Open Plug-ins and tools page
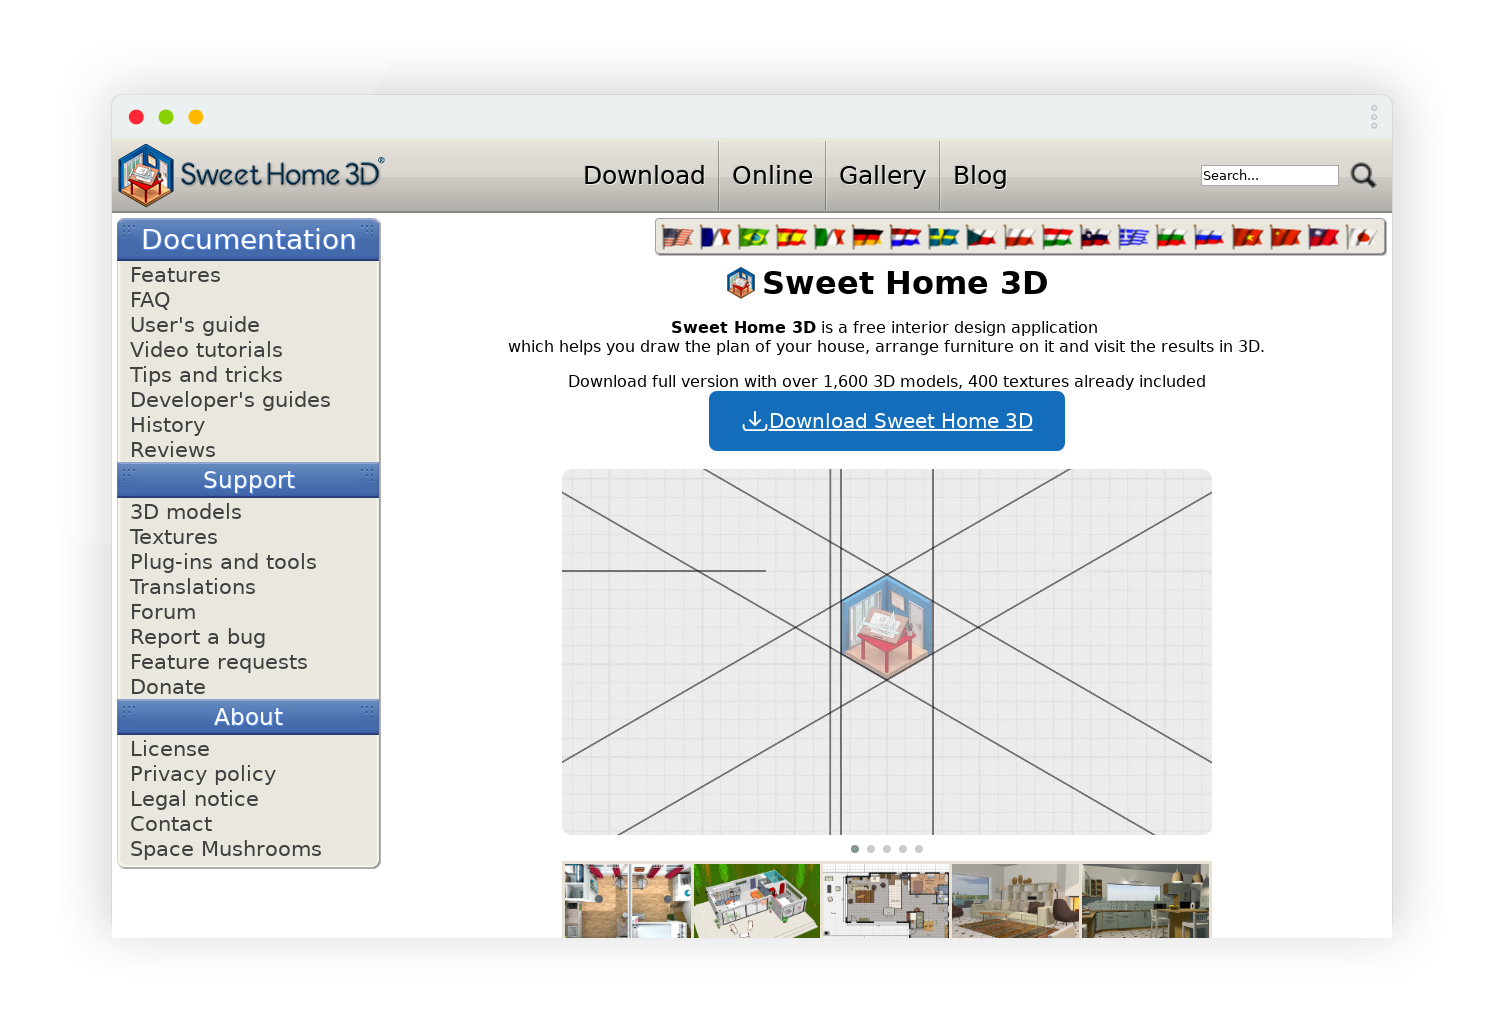This screenshot has height=1018, width=1504. (223, 562)
